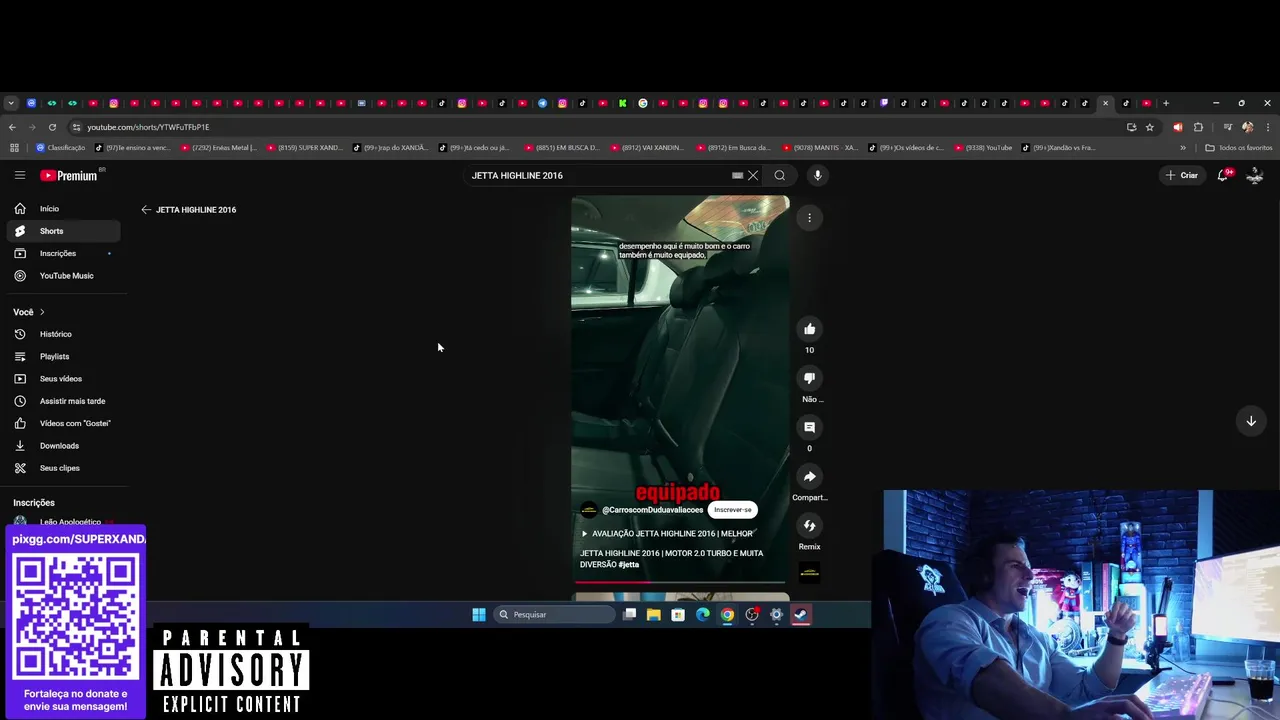1280x720 pixels.
Task: Click the #jetta hashtag
Action: coord(628,565)
